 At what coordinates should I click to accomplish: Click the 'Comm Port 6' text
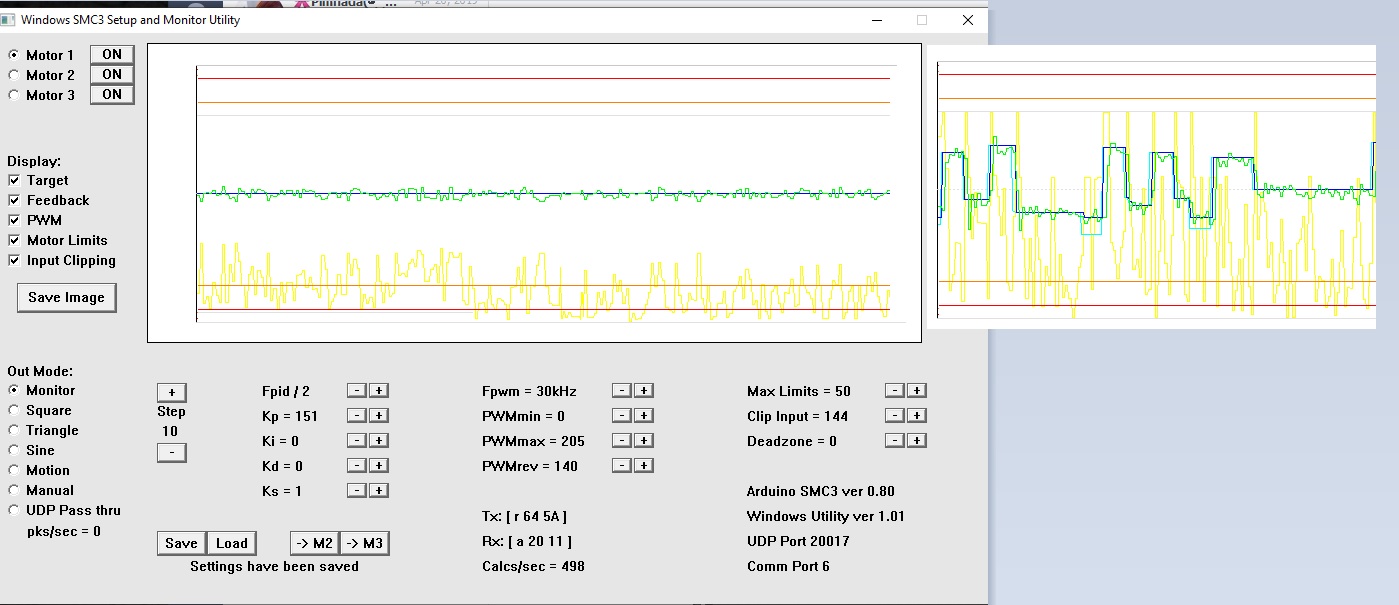point(788,567)
